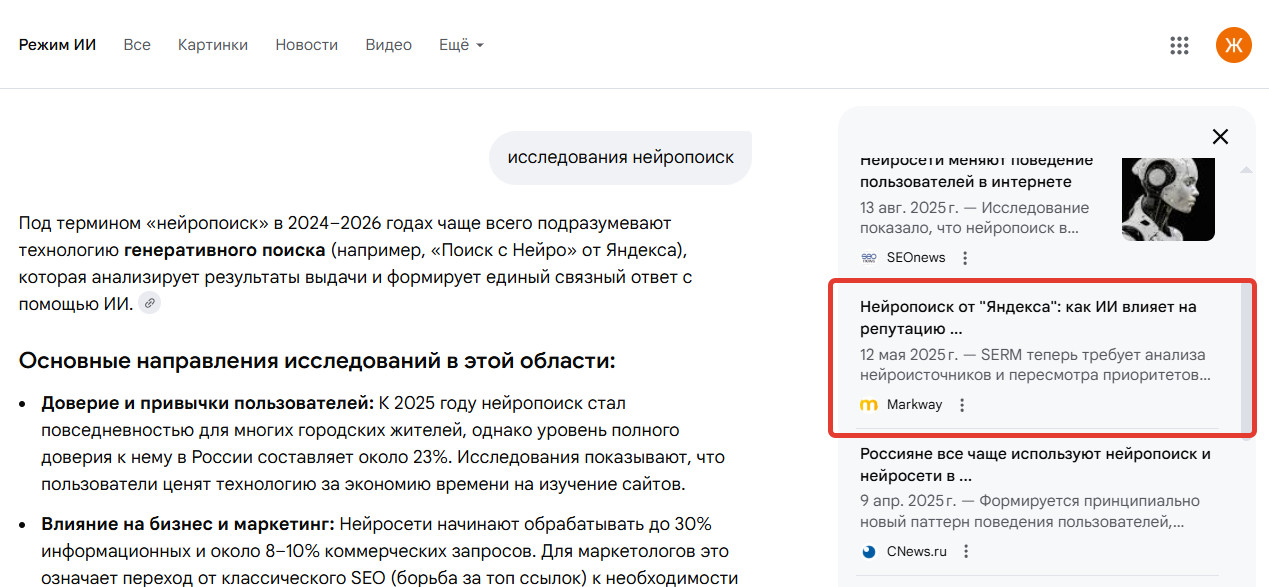Close the sources side panel
Viewport: 1269px width, 587px height.
pyautogui.click(x=1220, y=137)
